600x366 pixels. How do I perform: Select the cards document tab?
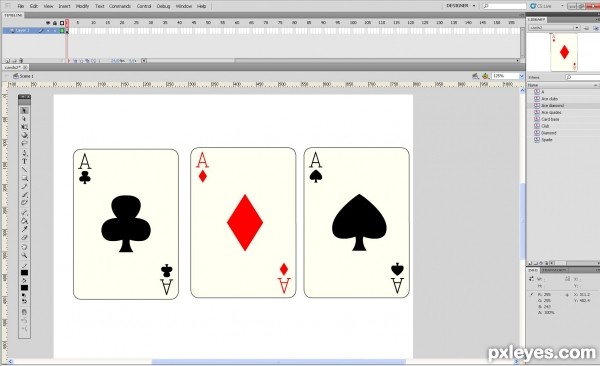click(15, 67)
